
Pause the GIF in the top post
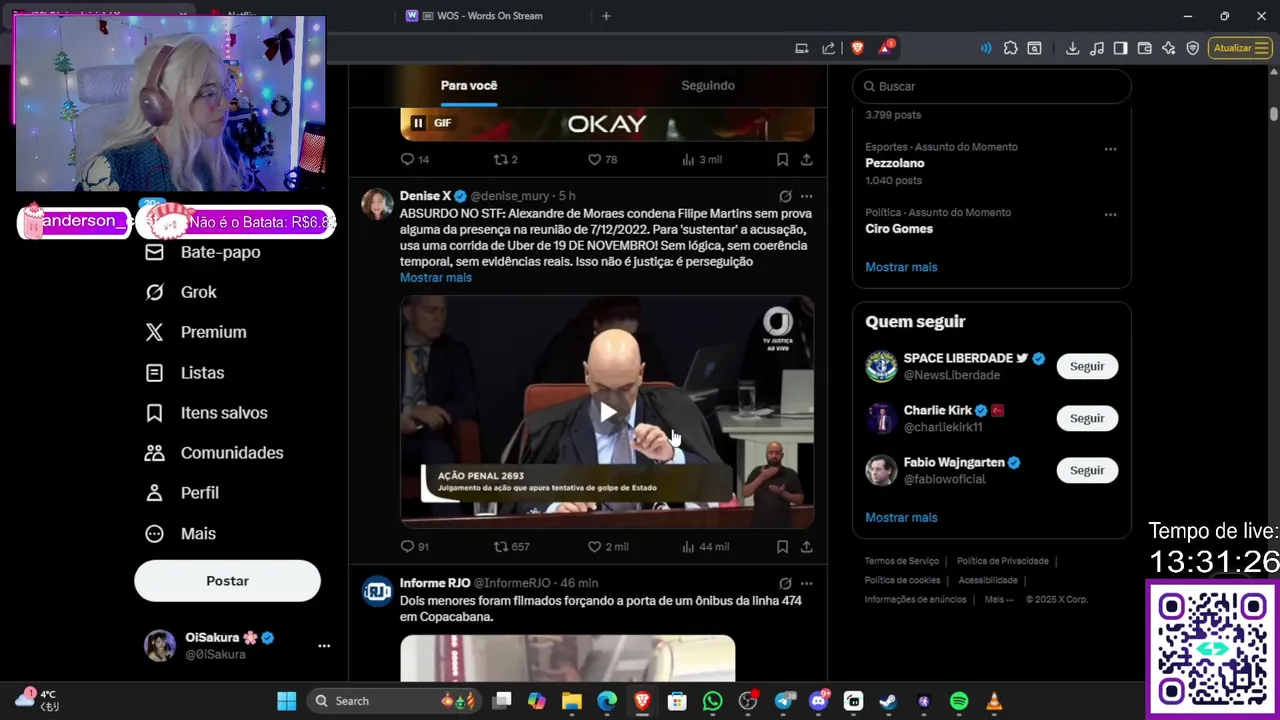(418, 123)
